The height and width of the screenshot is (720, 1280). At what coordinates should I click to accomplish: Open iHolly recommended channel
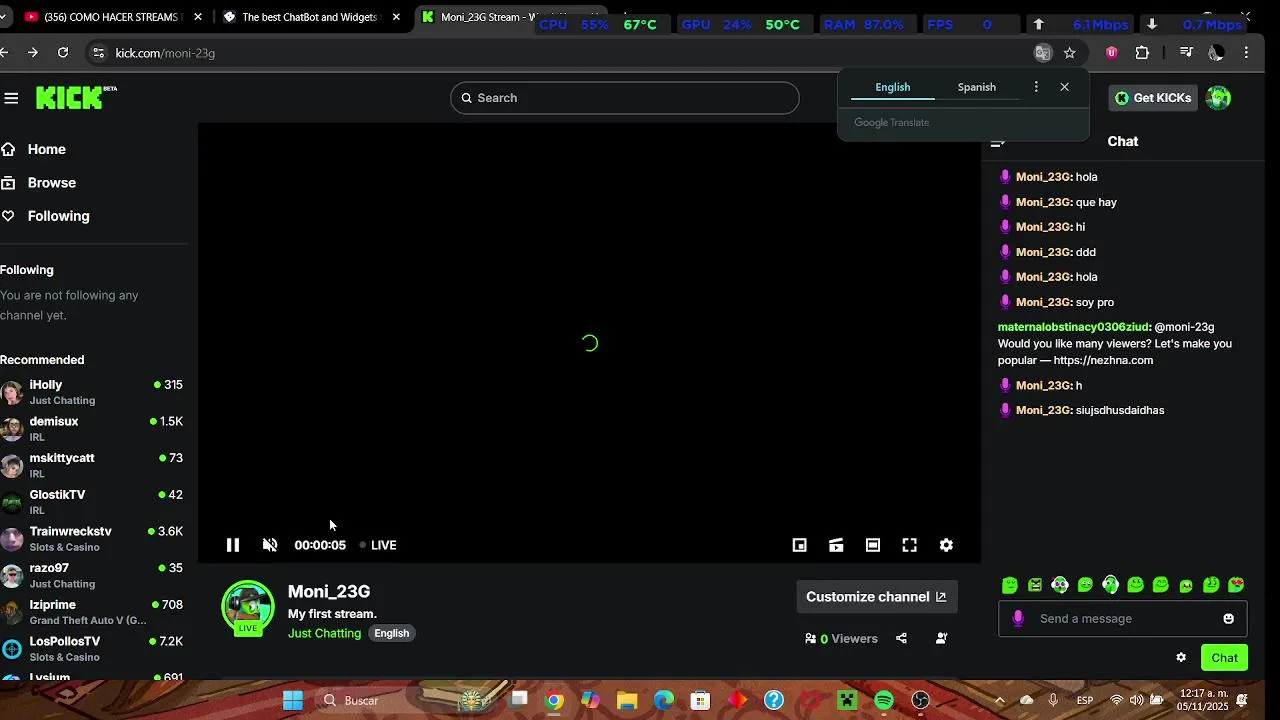click(92, 392)
